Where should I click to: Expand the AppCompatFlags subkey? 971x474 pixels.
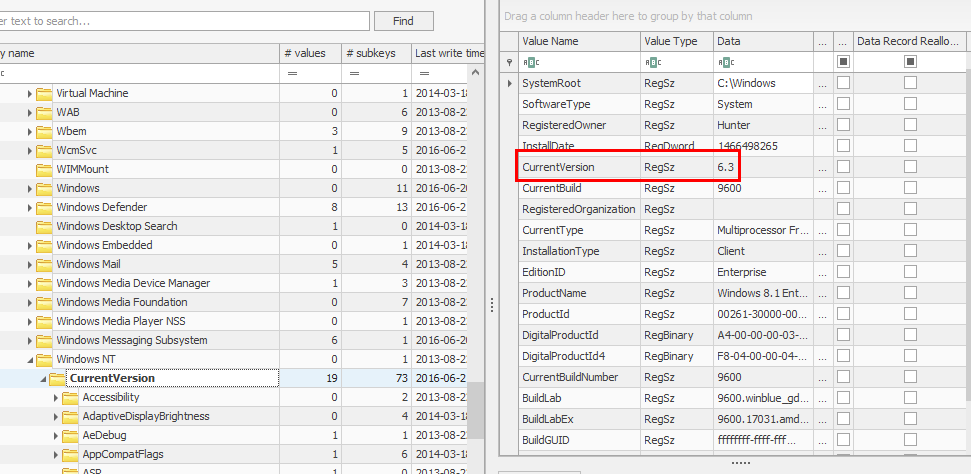click(x=56, y=454)
